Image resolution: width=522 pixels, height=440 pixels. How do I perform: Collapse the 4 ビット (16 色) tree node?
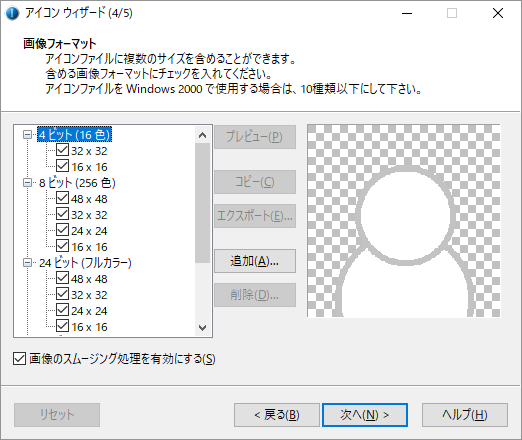click(x=27, y=135)
